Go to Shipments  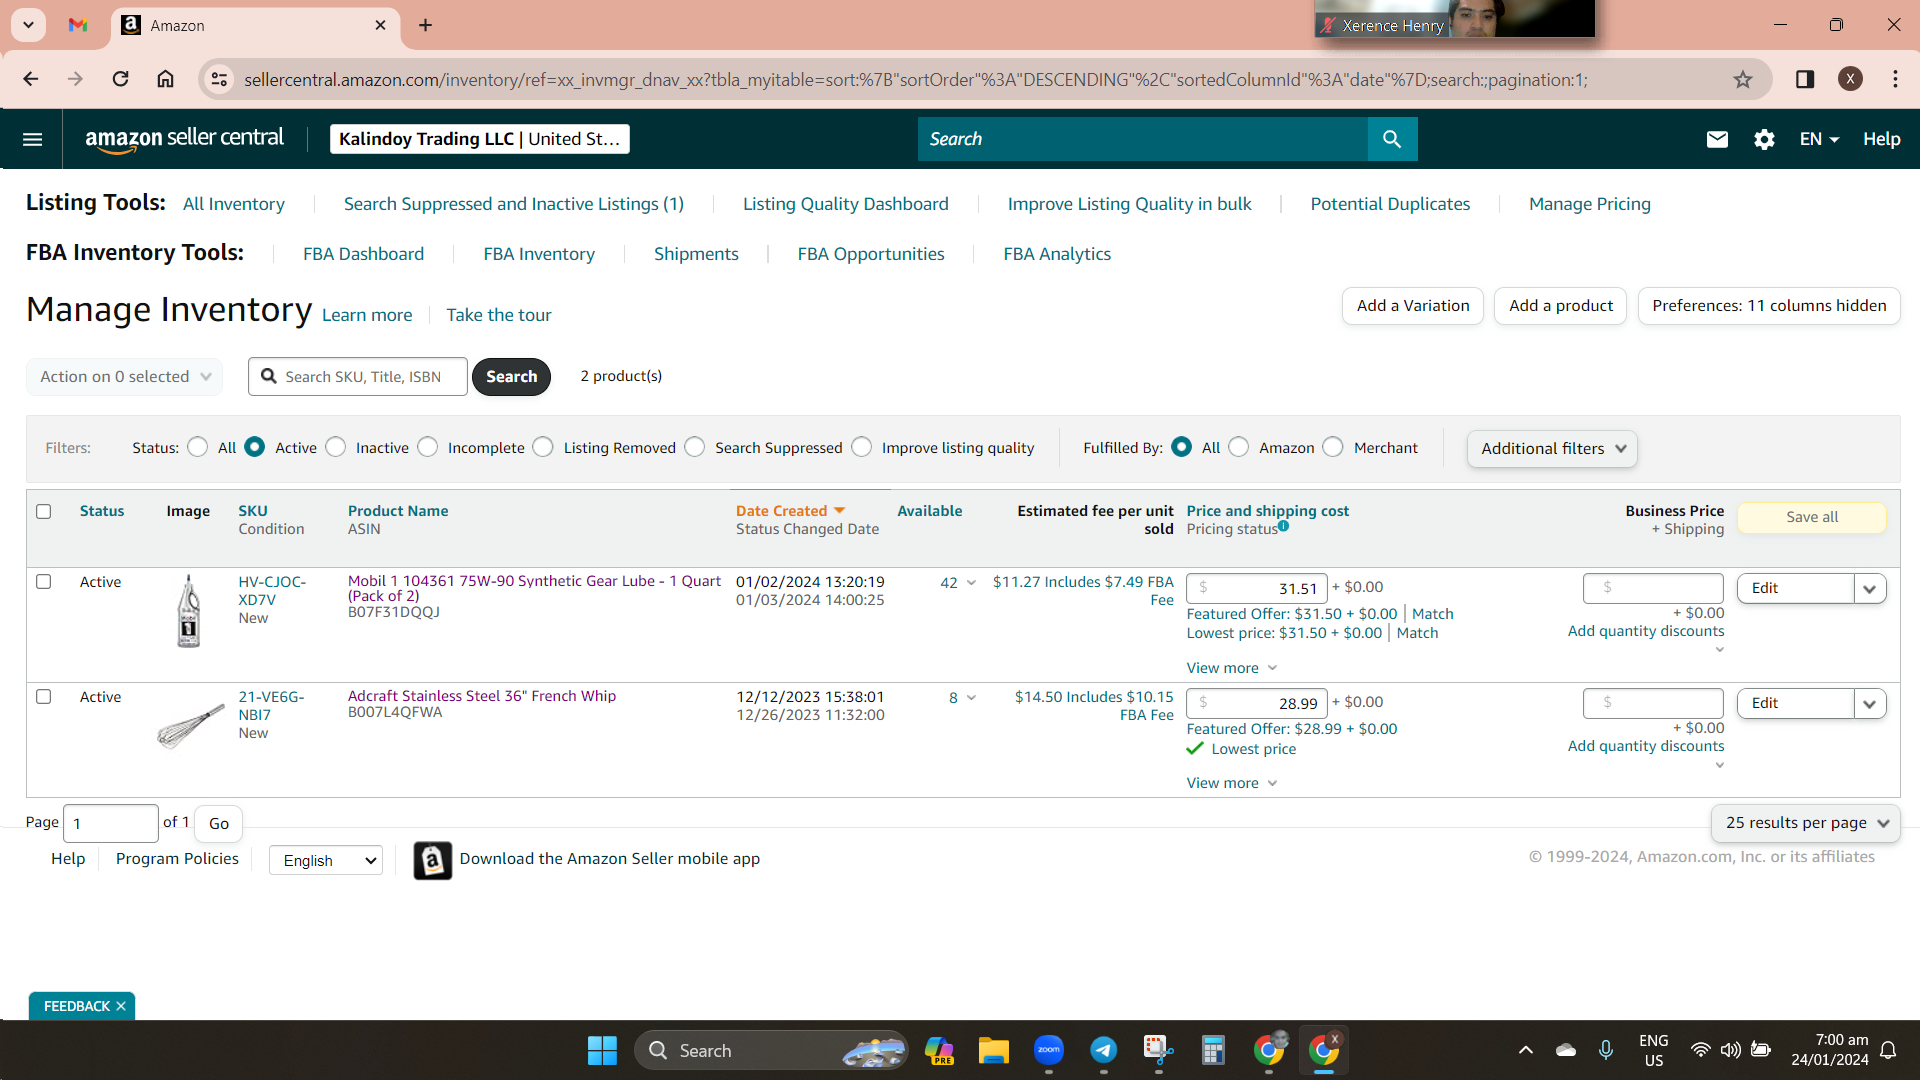tap(696, 254)
